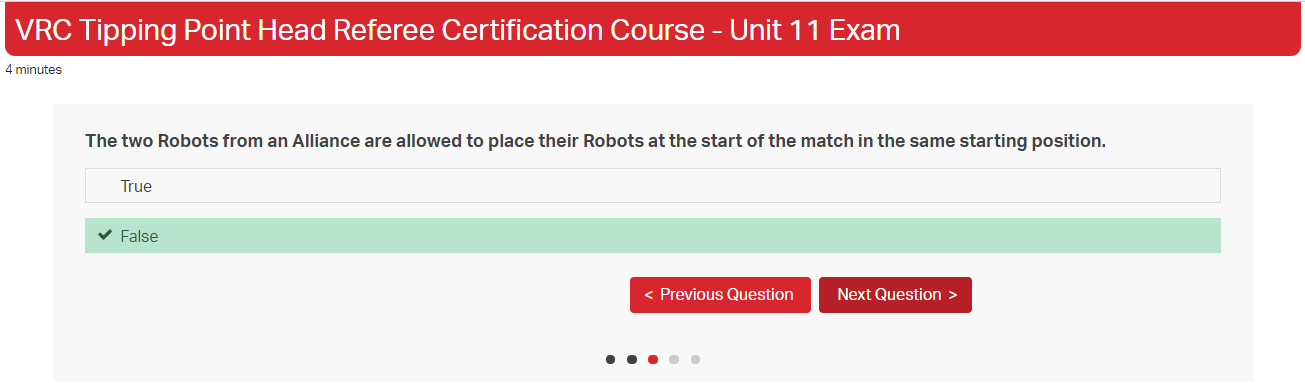The height and width of the screenshot is (383, 1305).
Task: Jump to the first question dot
Action: coord(610,360)
